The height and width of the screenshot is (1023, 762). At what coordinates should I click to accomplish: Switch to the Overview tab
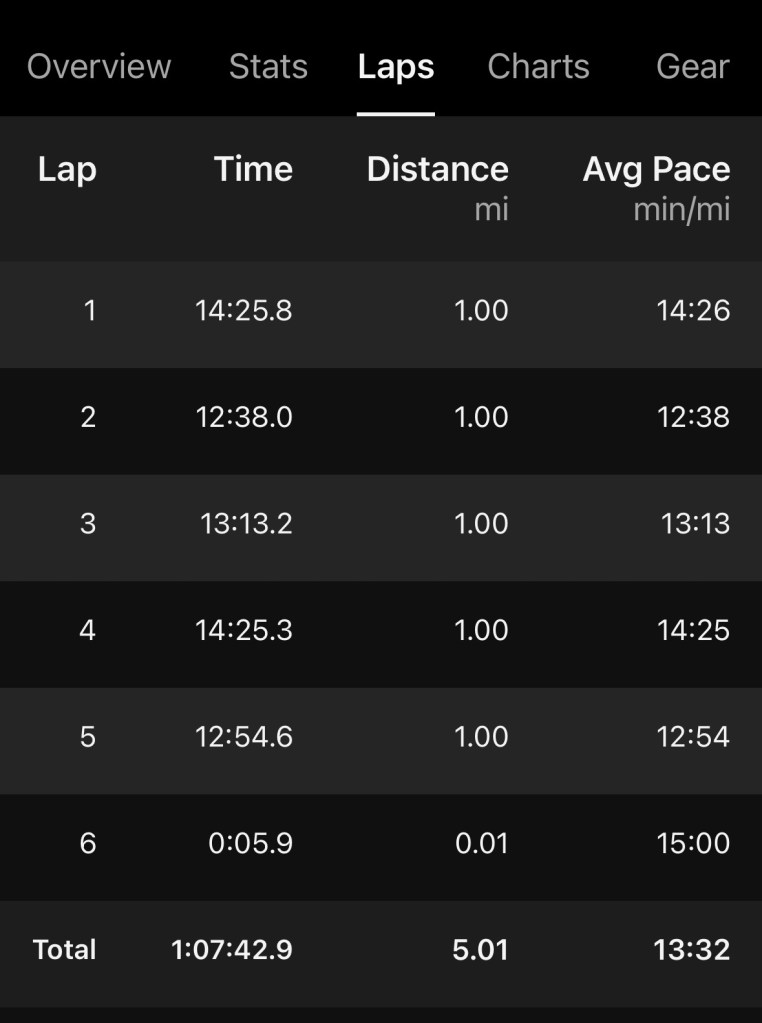point(99,66)
